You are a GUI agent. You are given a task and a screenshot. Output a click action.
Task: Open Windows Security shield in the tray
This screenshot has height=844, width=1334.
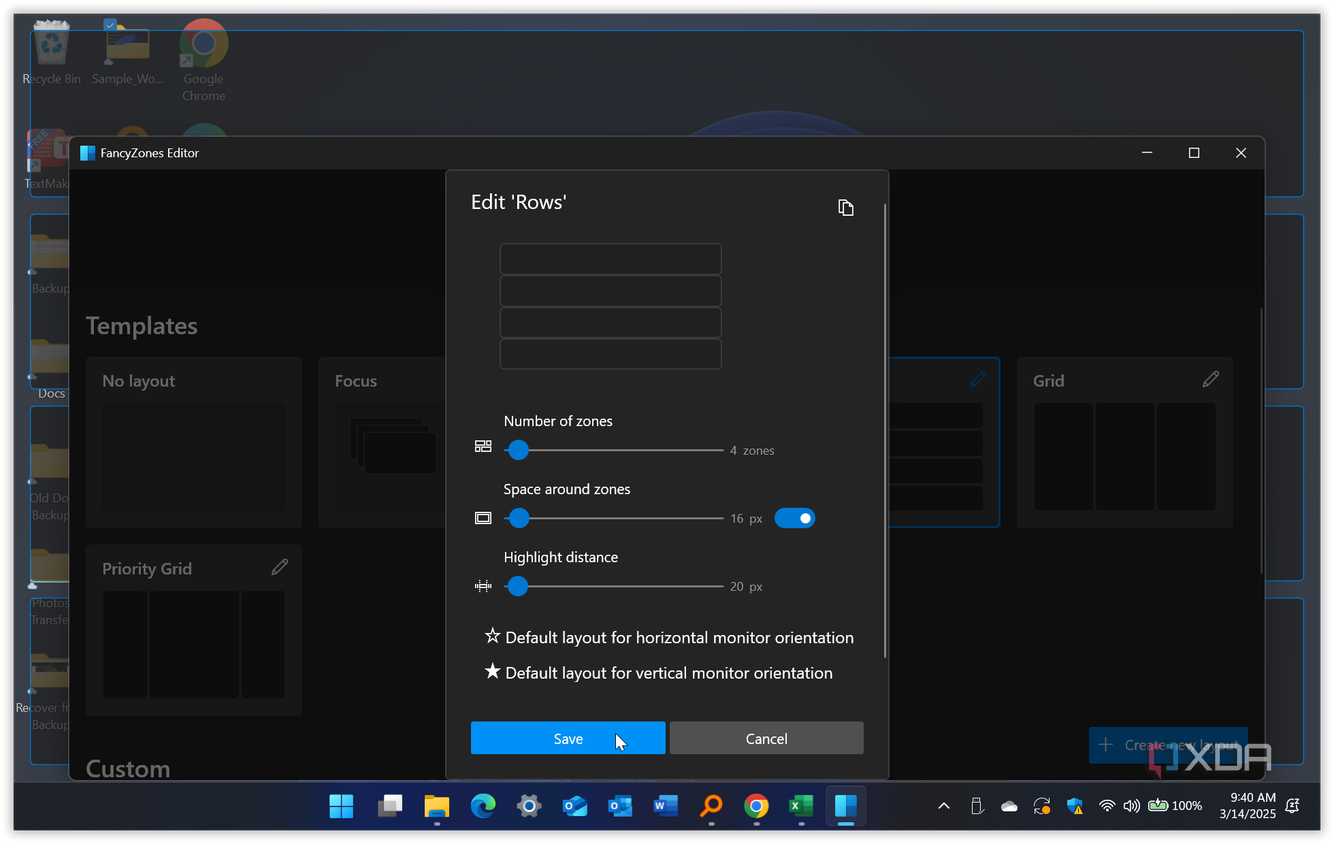tap(1075, 806)
